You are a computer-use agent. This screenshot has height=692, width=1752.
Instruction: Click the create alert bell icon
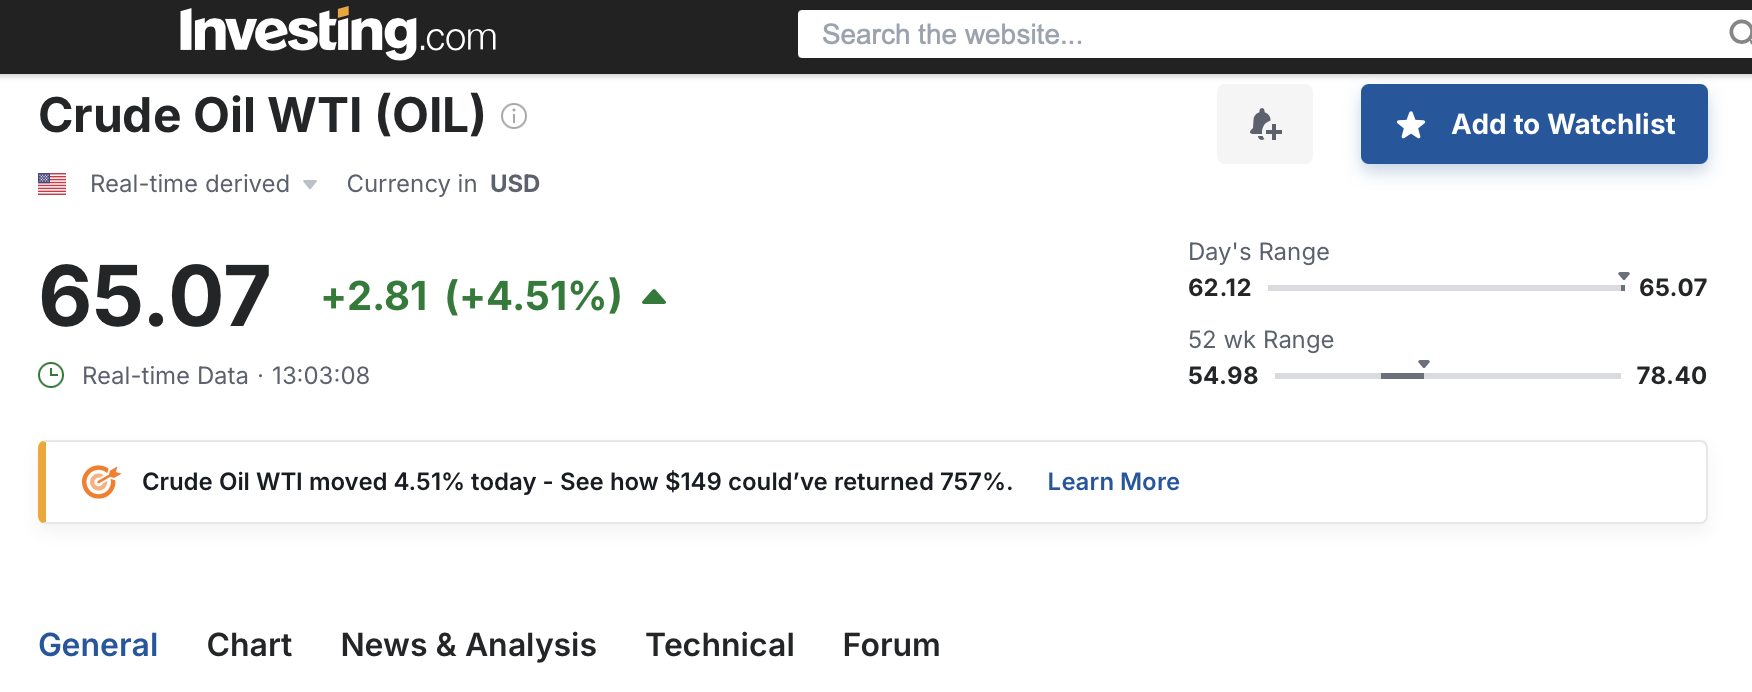click(1264, 124)
